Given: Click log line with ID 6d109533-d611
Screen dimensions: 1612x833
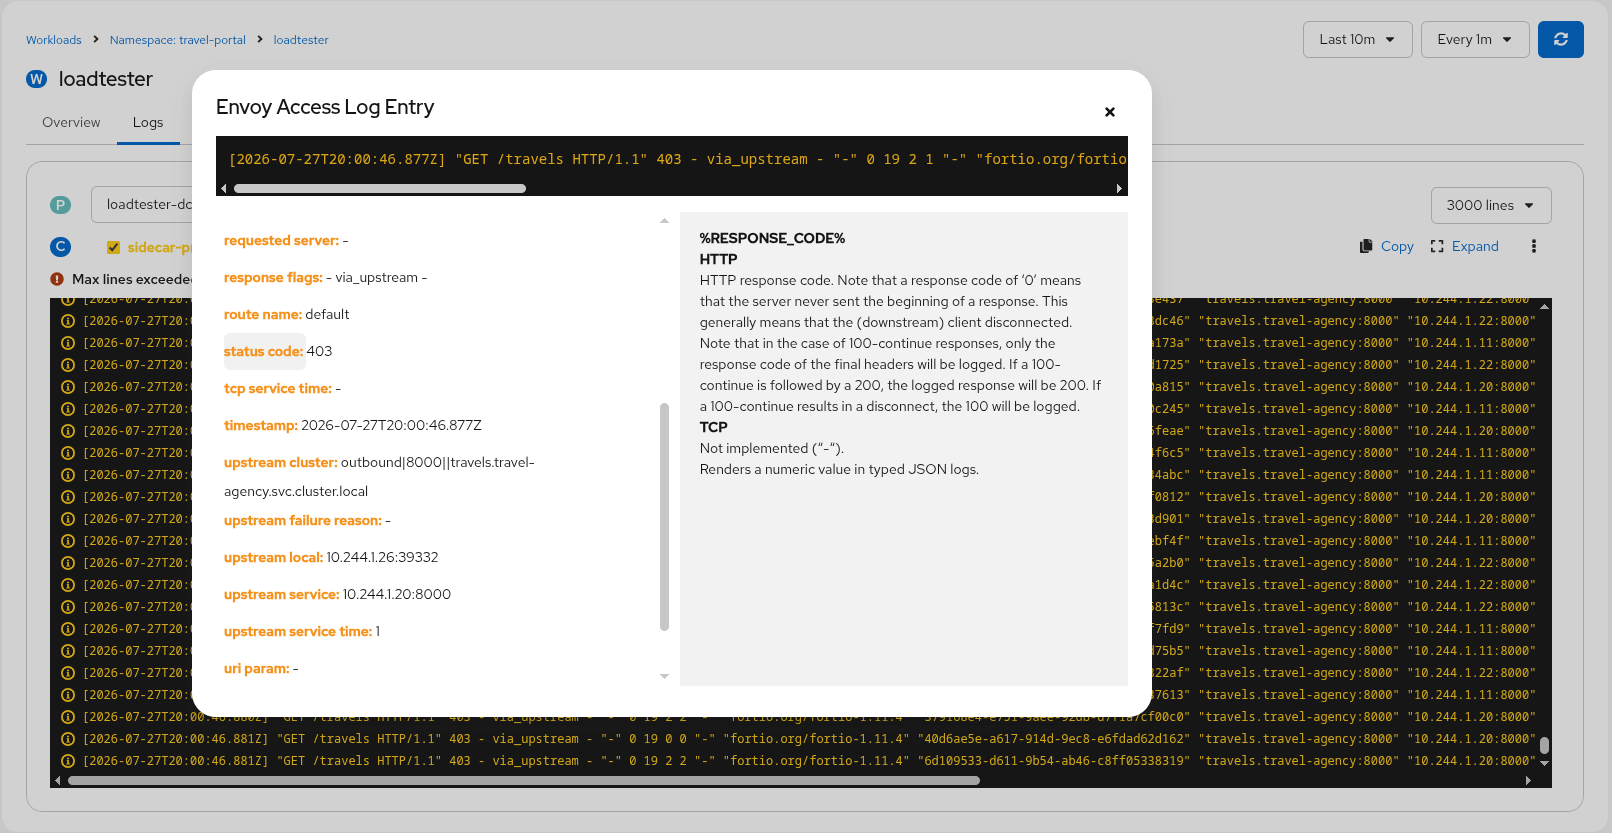Looking at the screenshot, I should 808,761.
